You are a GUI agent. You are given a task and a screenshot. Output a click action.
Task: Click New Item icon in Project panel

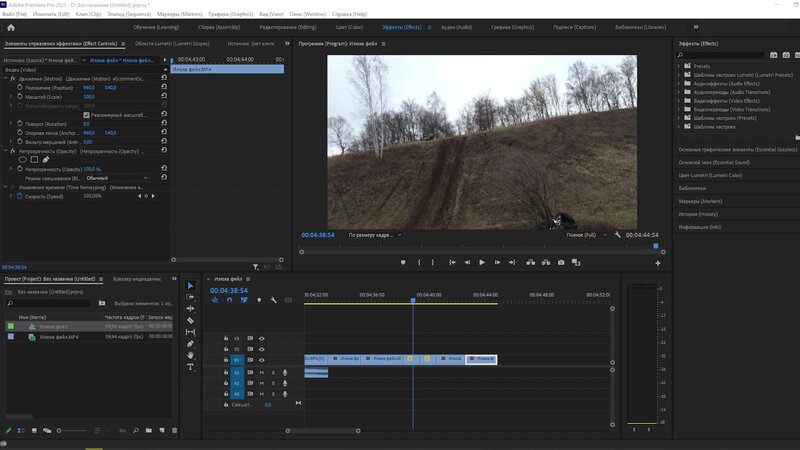click(162, 431)
